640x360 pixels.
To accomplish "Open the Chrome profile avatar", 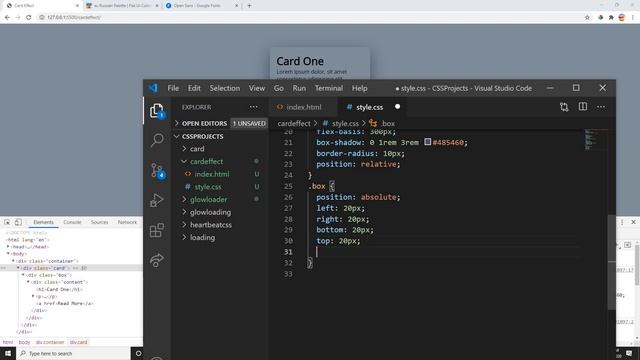I will pyautogui.click(x=622, y=18).
